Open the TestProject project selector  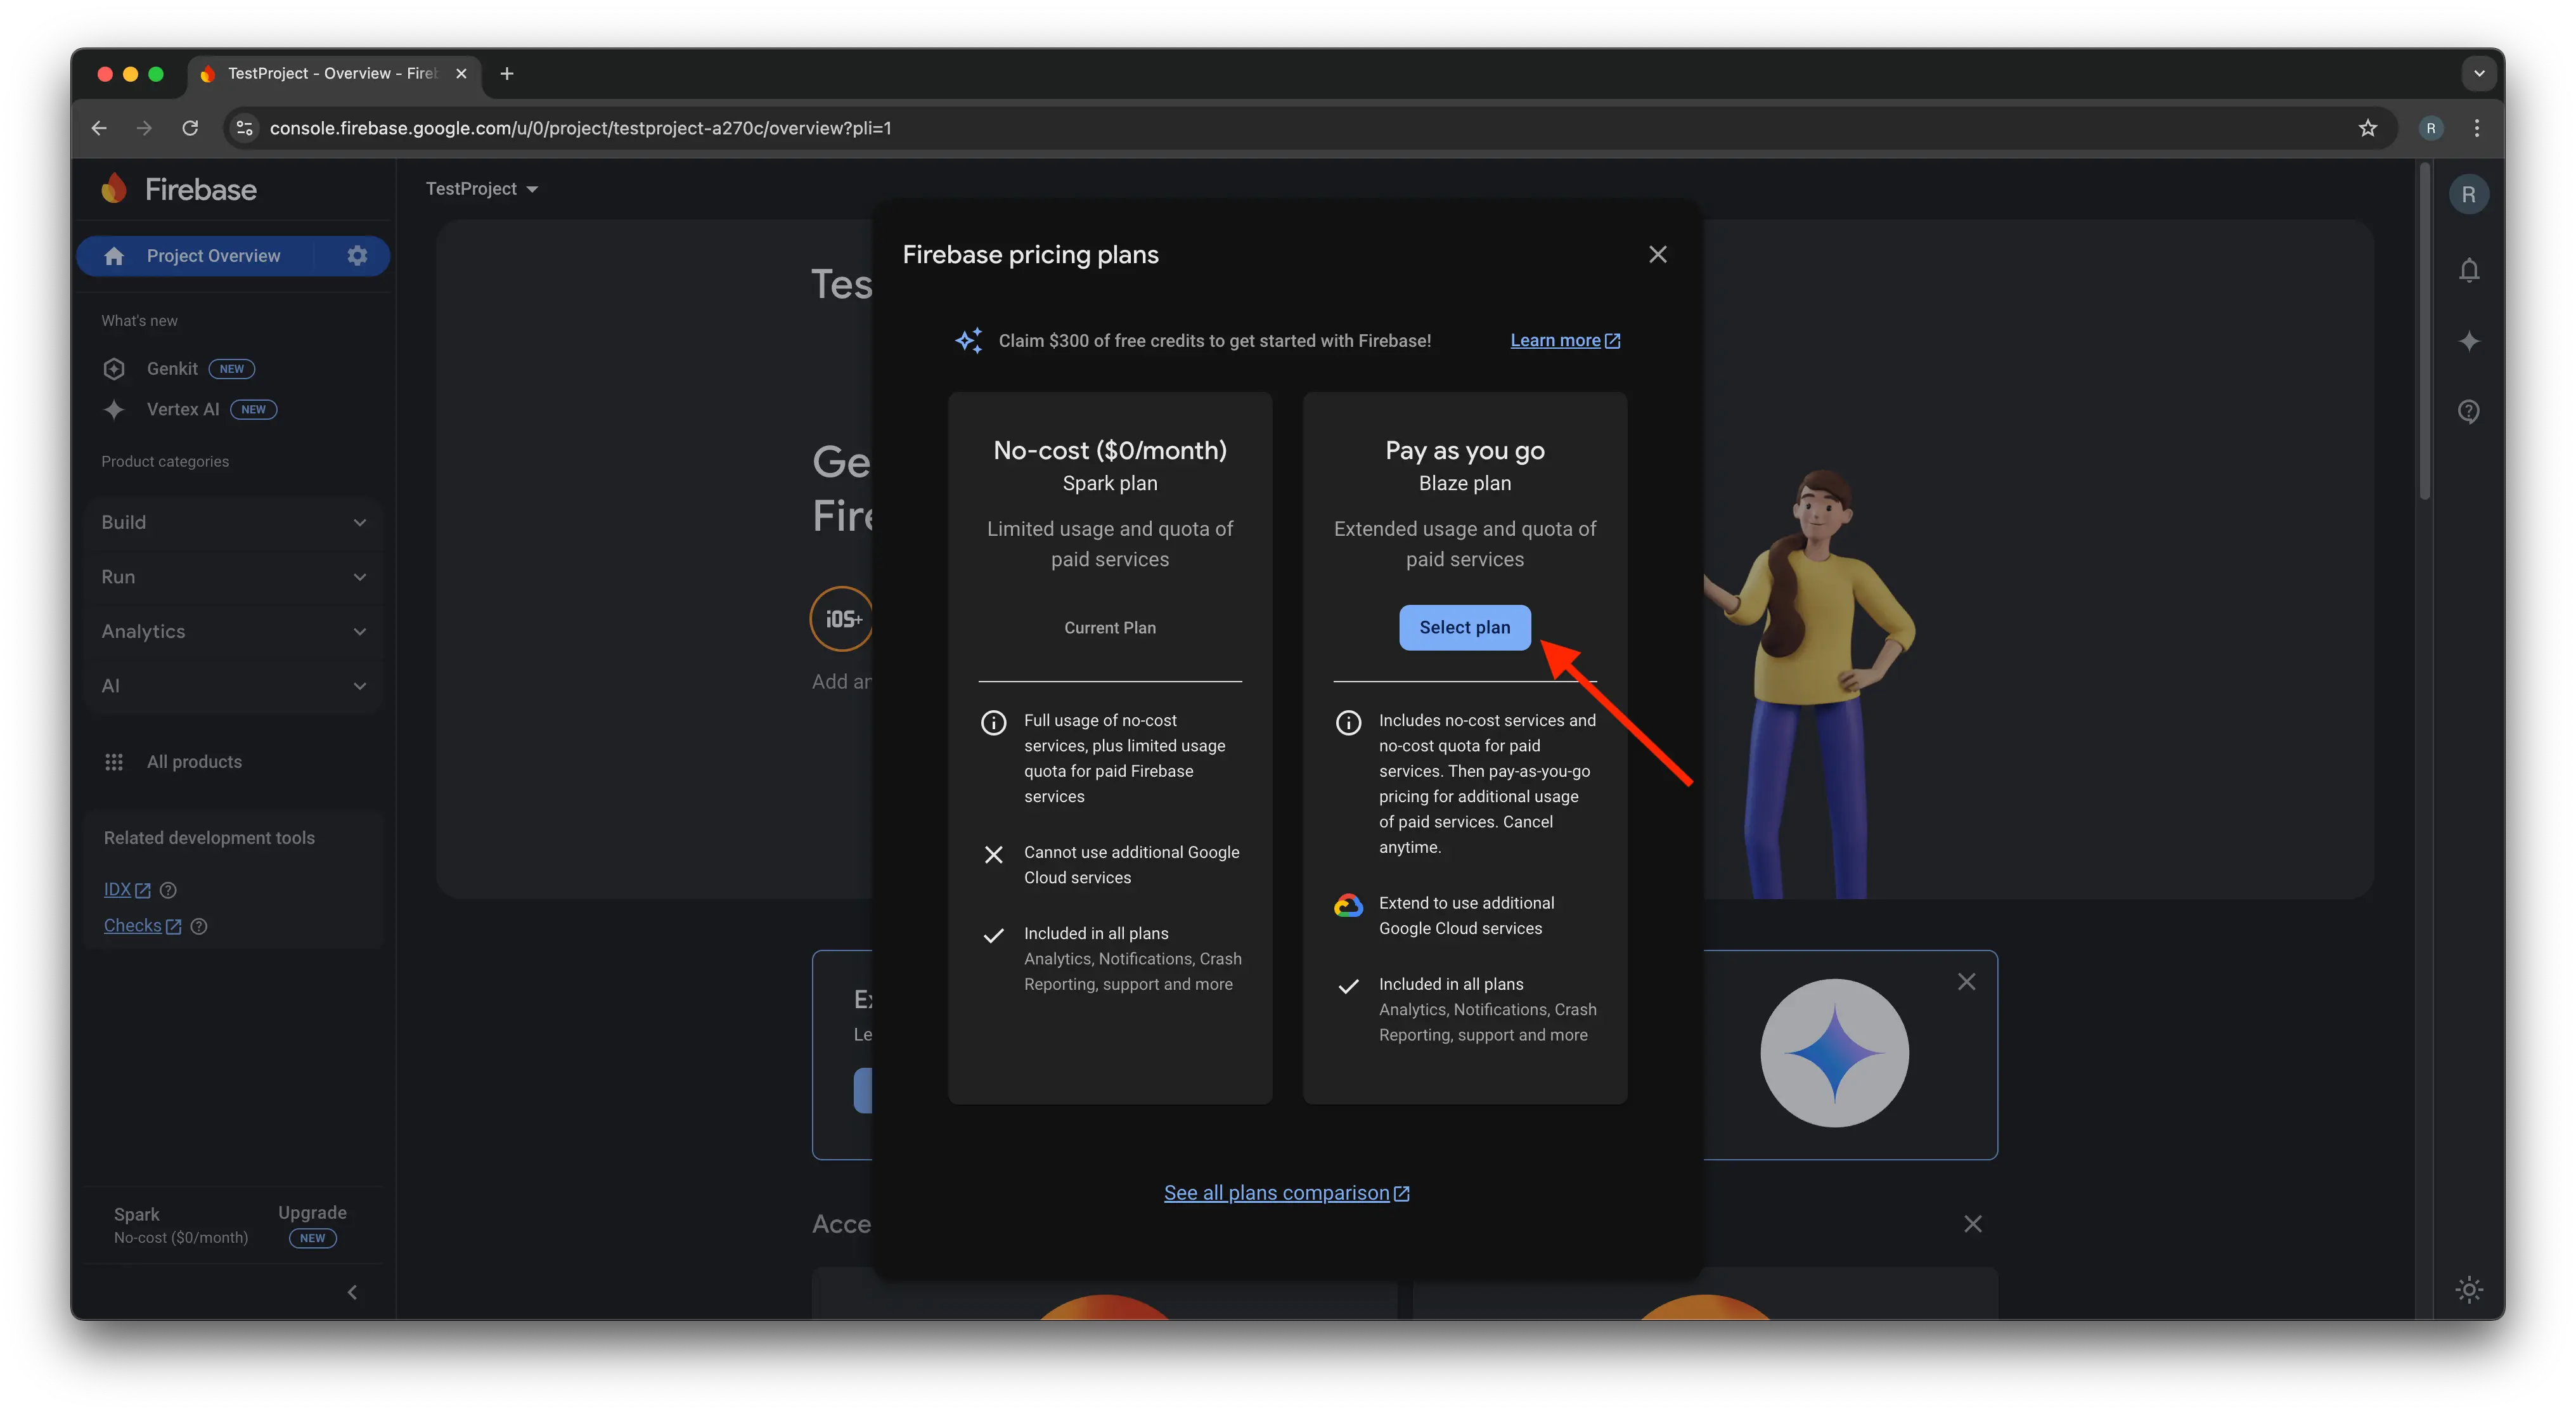[x=482, y=189]
